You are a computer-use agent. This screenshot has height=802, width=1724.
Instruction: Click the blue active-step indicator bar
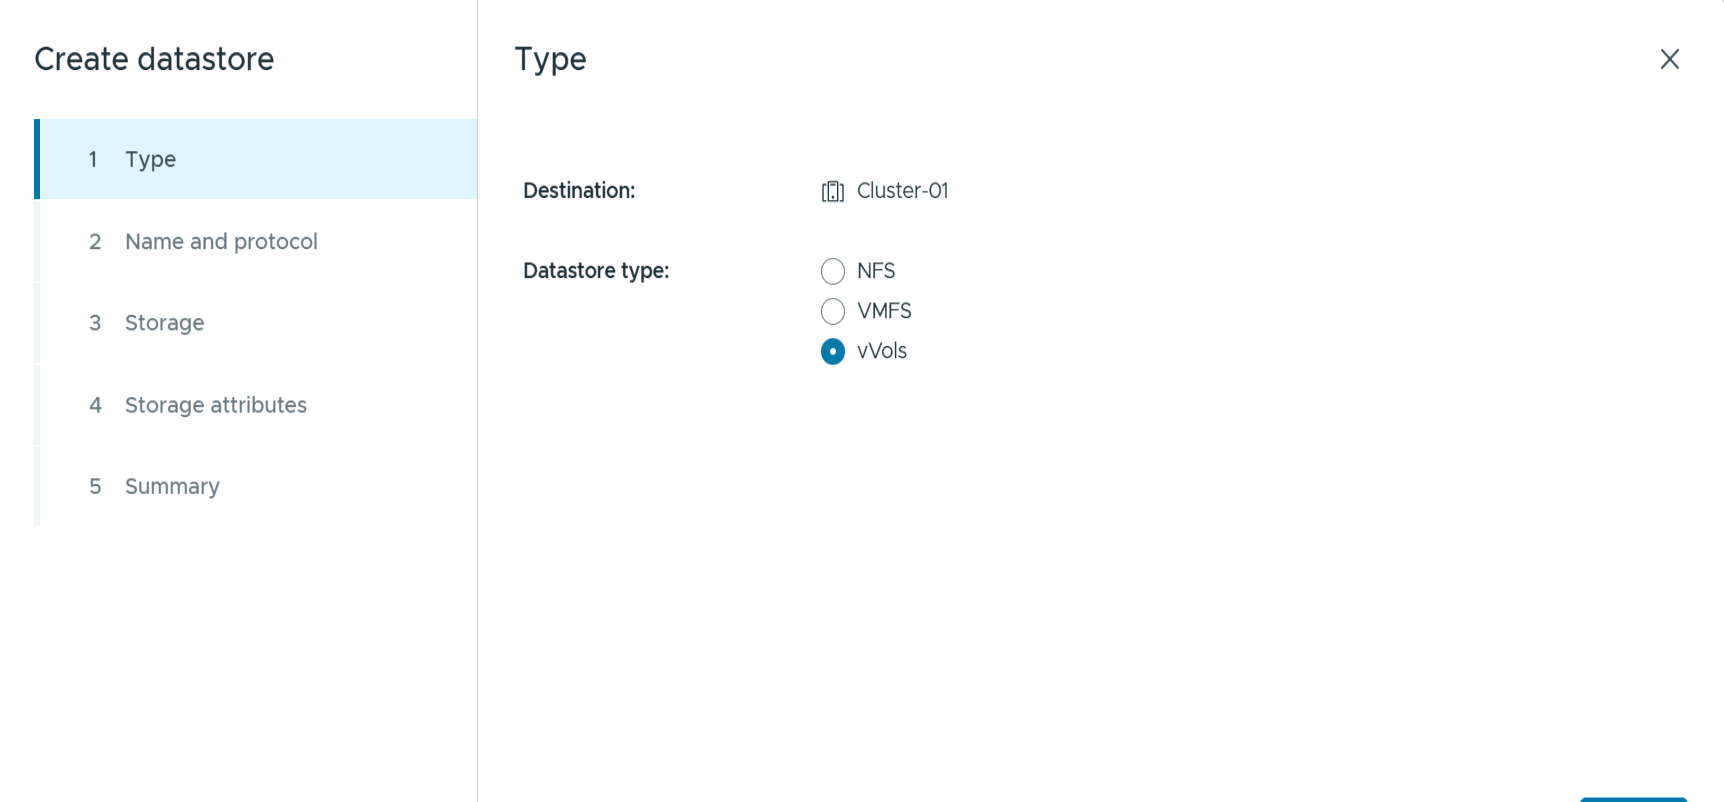(37, 159)
